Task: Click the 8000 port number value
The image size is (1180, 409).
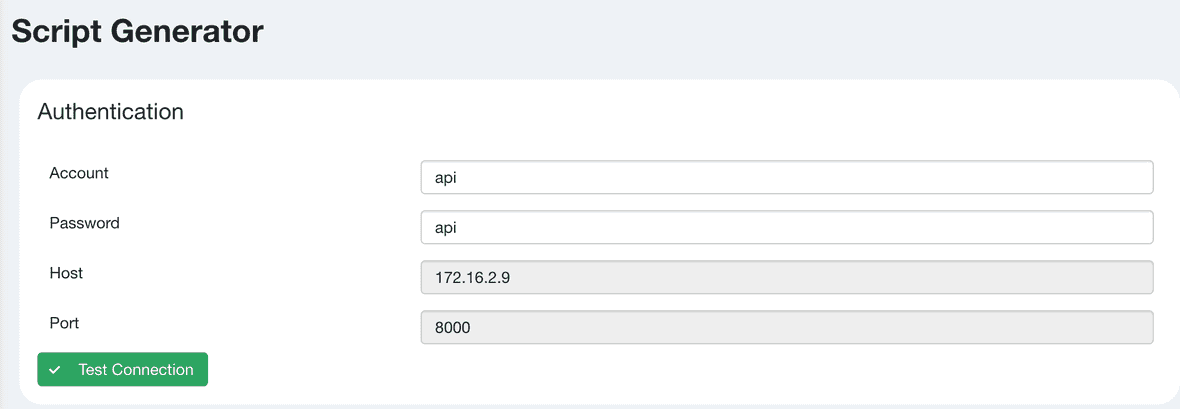Action: (x=453, y=328)
